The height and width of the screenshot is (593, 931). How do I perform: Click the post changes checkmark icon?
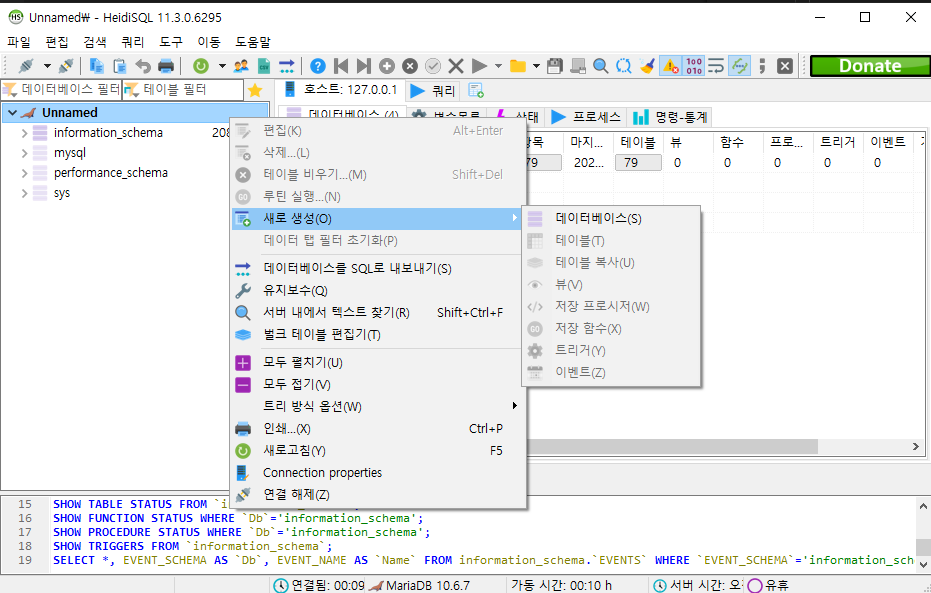pos(433,66)
